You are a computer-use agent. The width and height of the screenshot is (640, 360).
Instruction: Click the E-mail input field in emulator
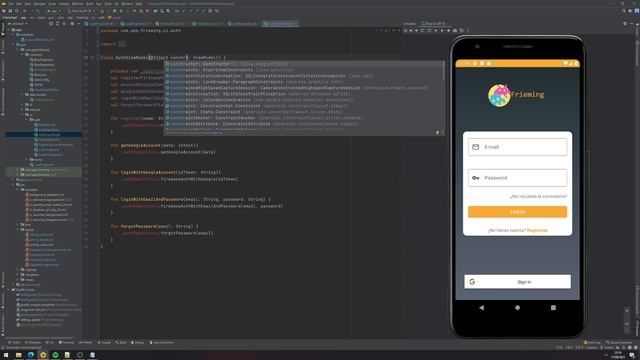point(517,147)
